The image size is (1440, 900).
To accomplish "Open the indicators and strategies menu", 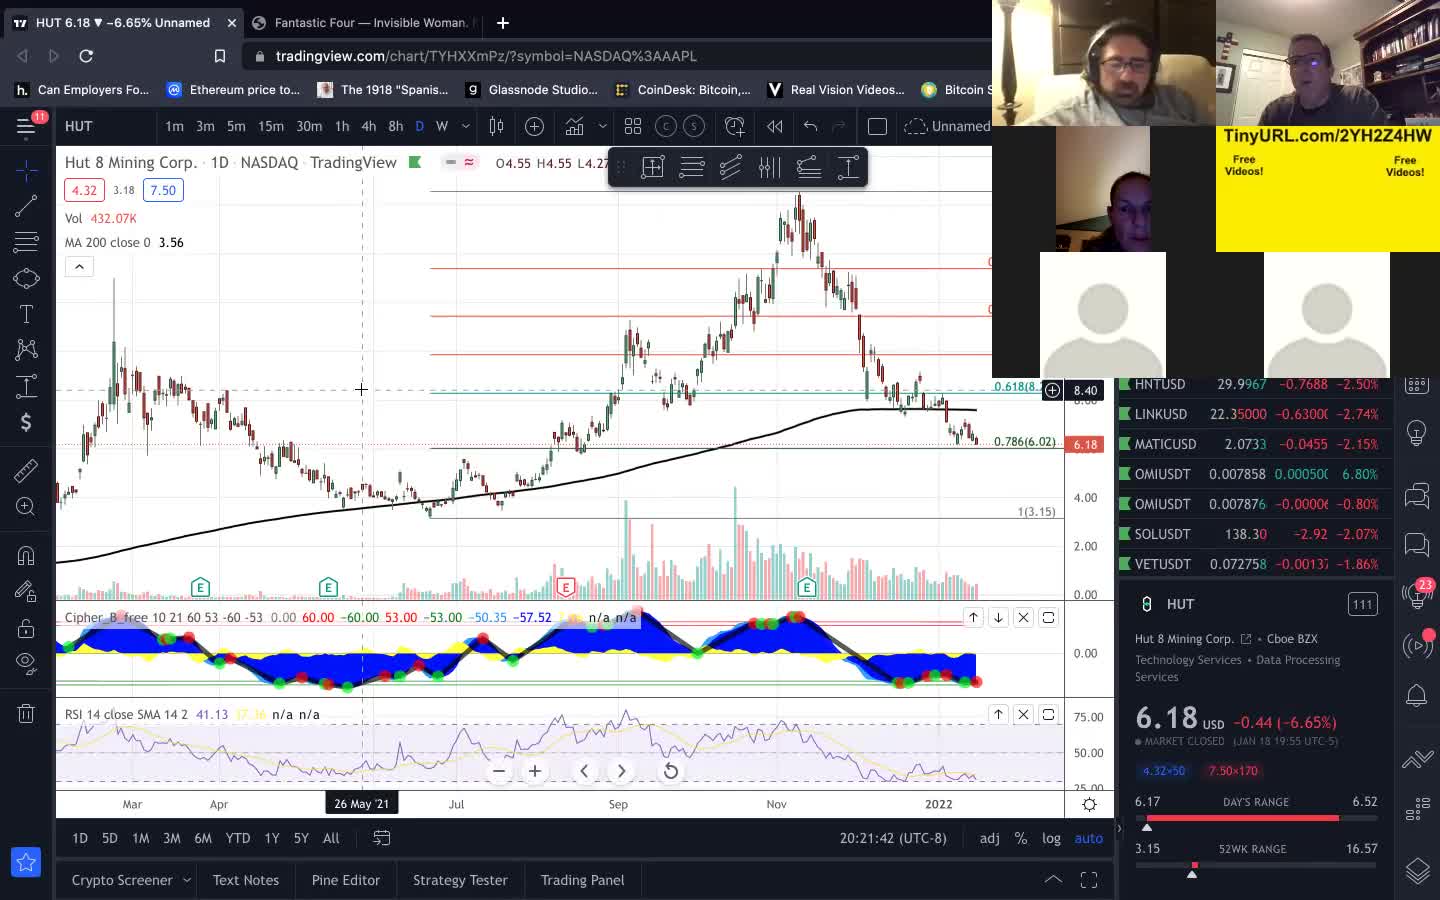I will point(574,126).
